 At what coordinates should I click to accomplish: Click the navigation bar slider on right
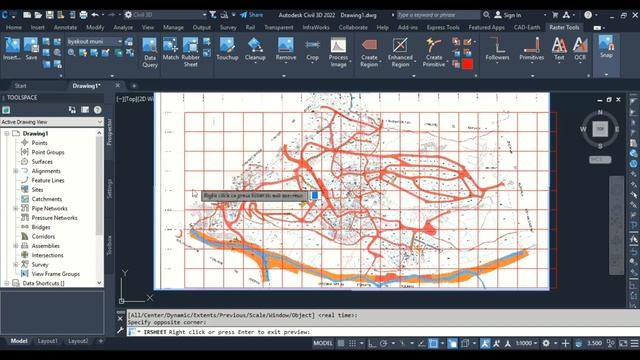point(616,225)
